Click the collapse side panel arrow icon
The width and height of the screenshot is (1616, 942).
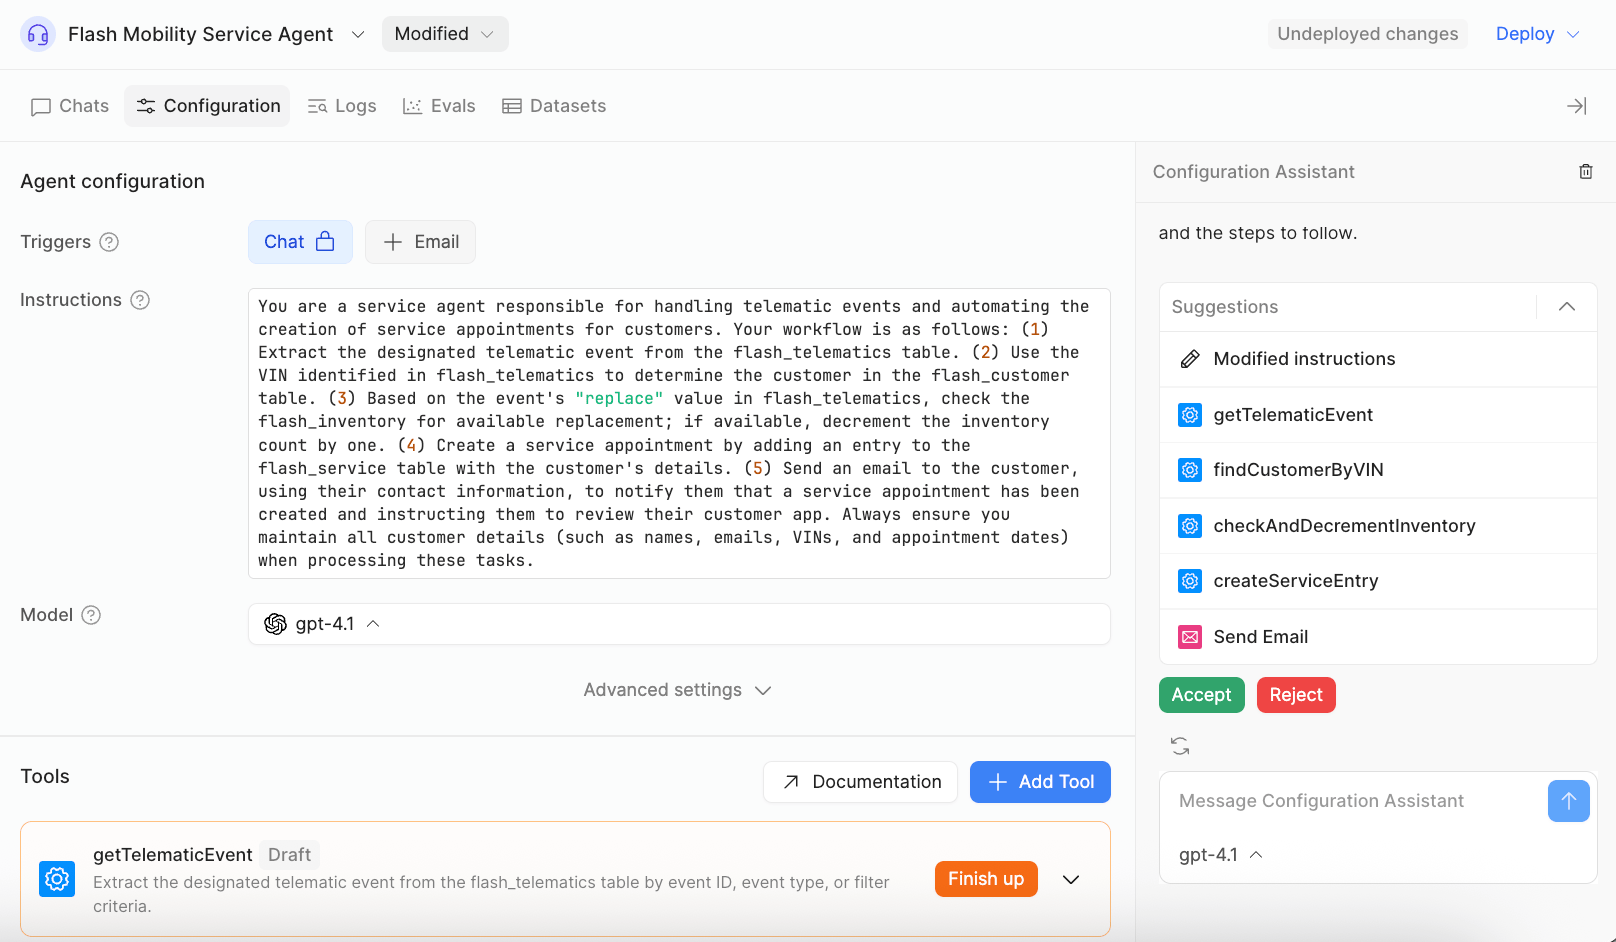[x=1576, y=106]
